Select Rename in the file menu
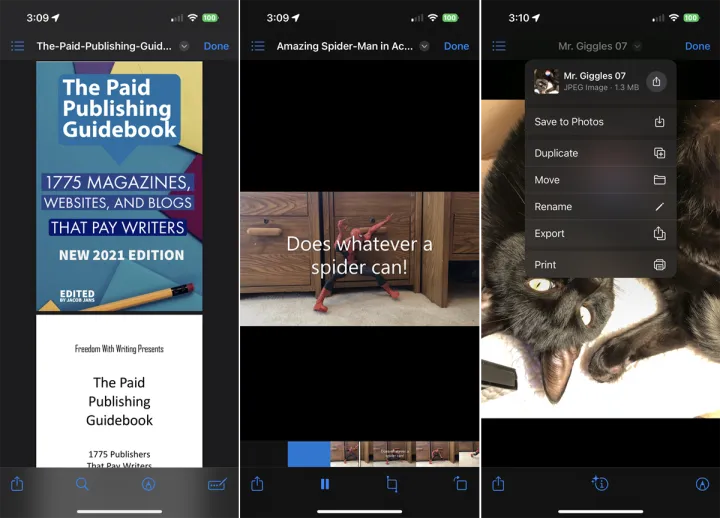The height and width of the screenshot is (518, 720). tap(599, 207)
